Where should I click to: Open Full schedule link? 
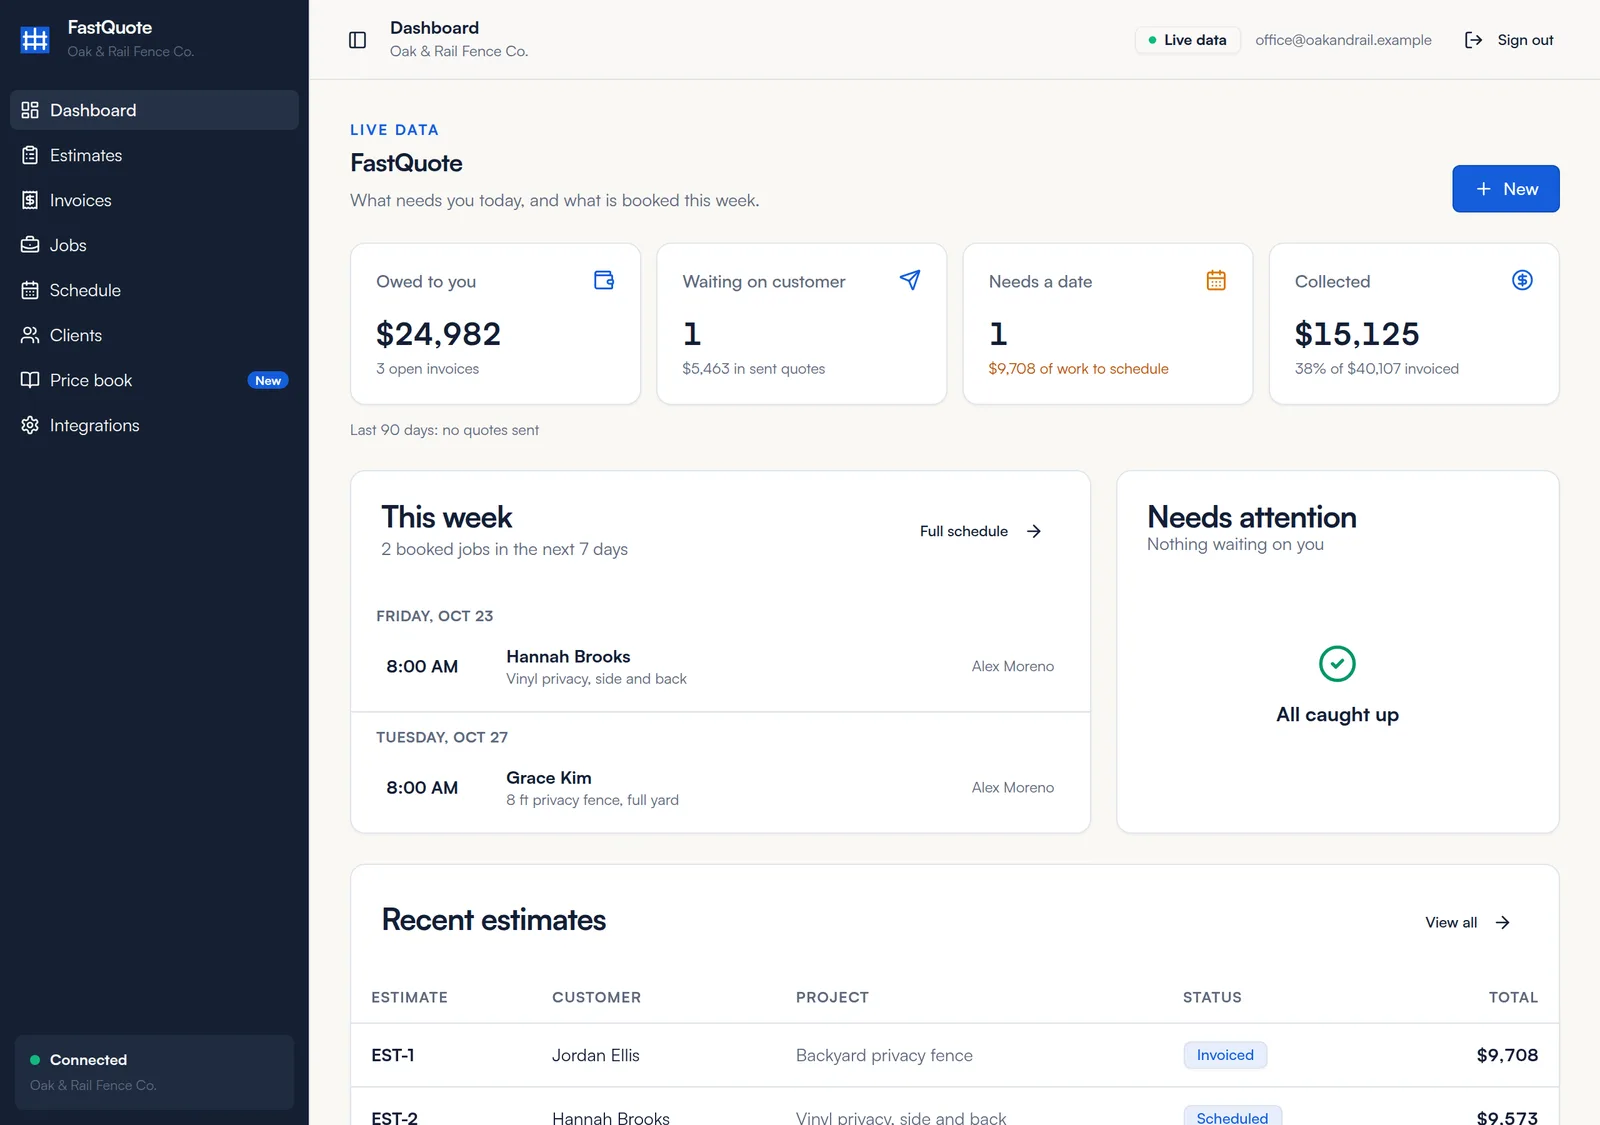pyautogui.click(x=981, y=531)
